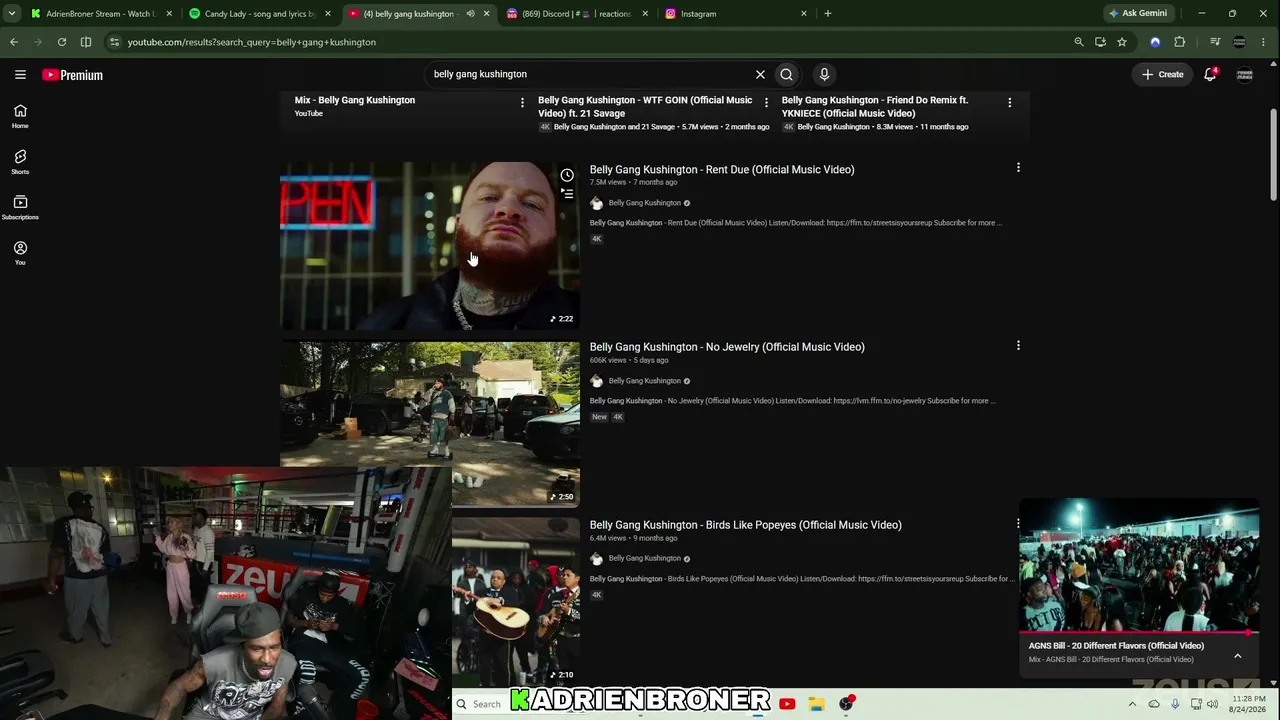Focus the YouTube search box
The width and height of the screenshot is (1280, 720).
590,74
